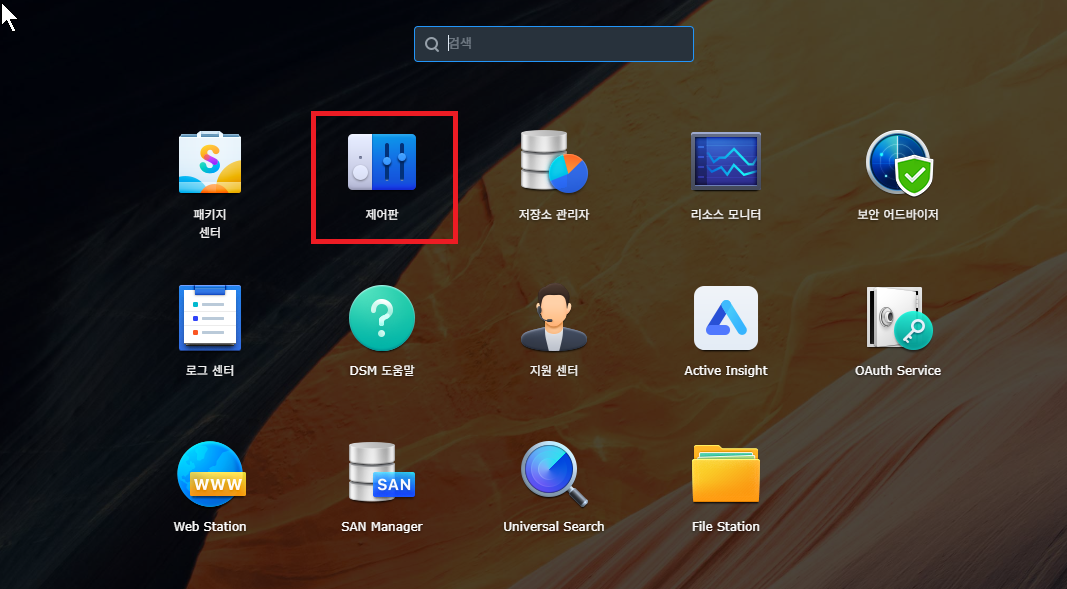Launch the SAN Manager icon
Screen dimensions: 1067x589
[382, 472]
